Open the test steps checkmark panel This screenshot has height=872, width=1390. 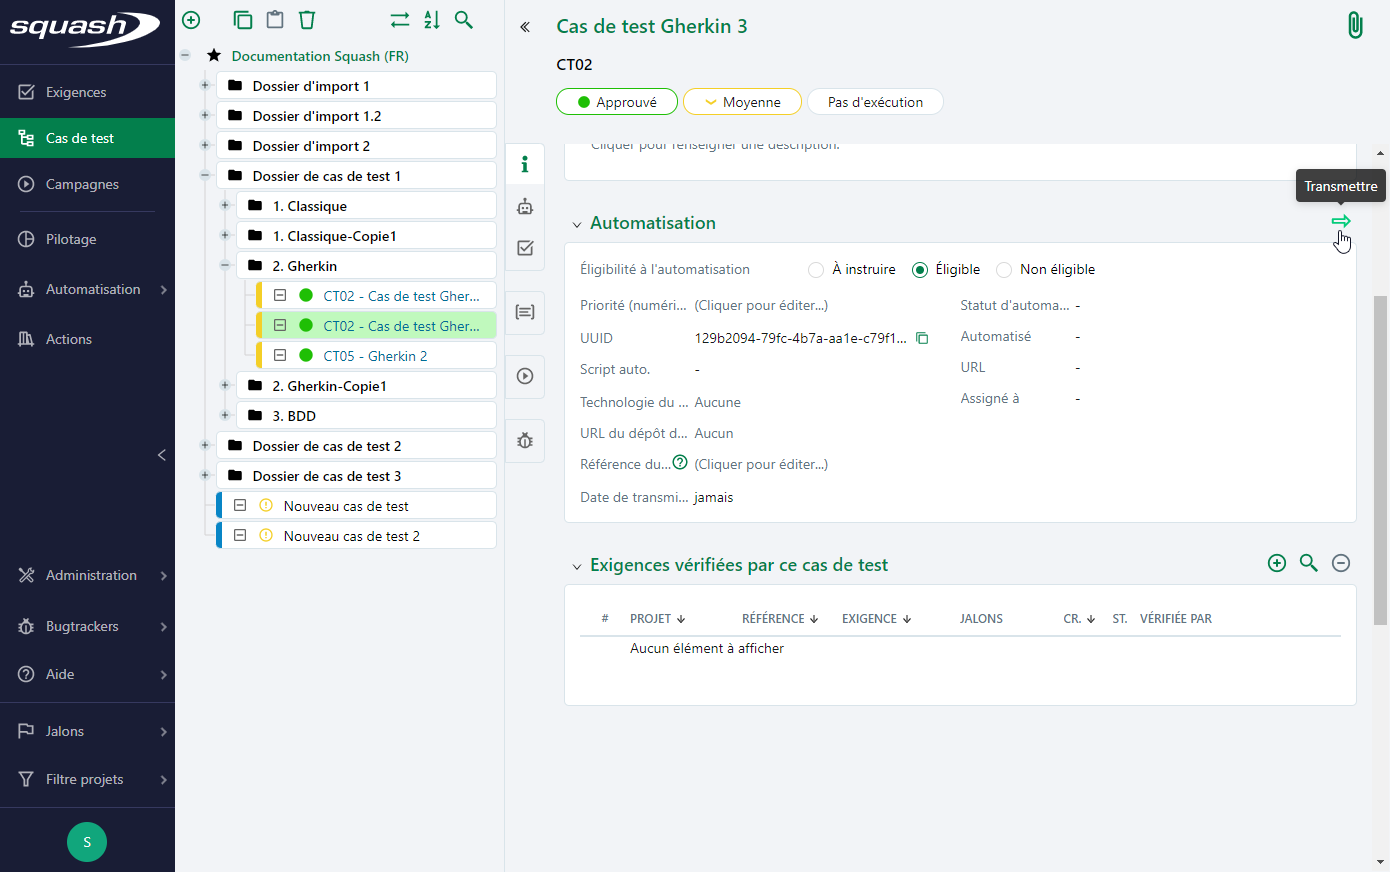pyautogui.click(x=525, y=248)
